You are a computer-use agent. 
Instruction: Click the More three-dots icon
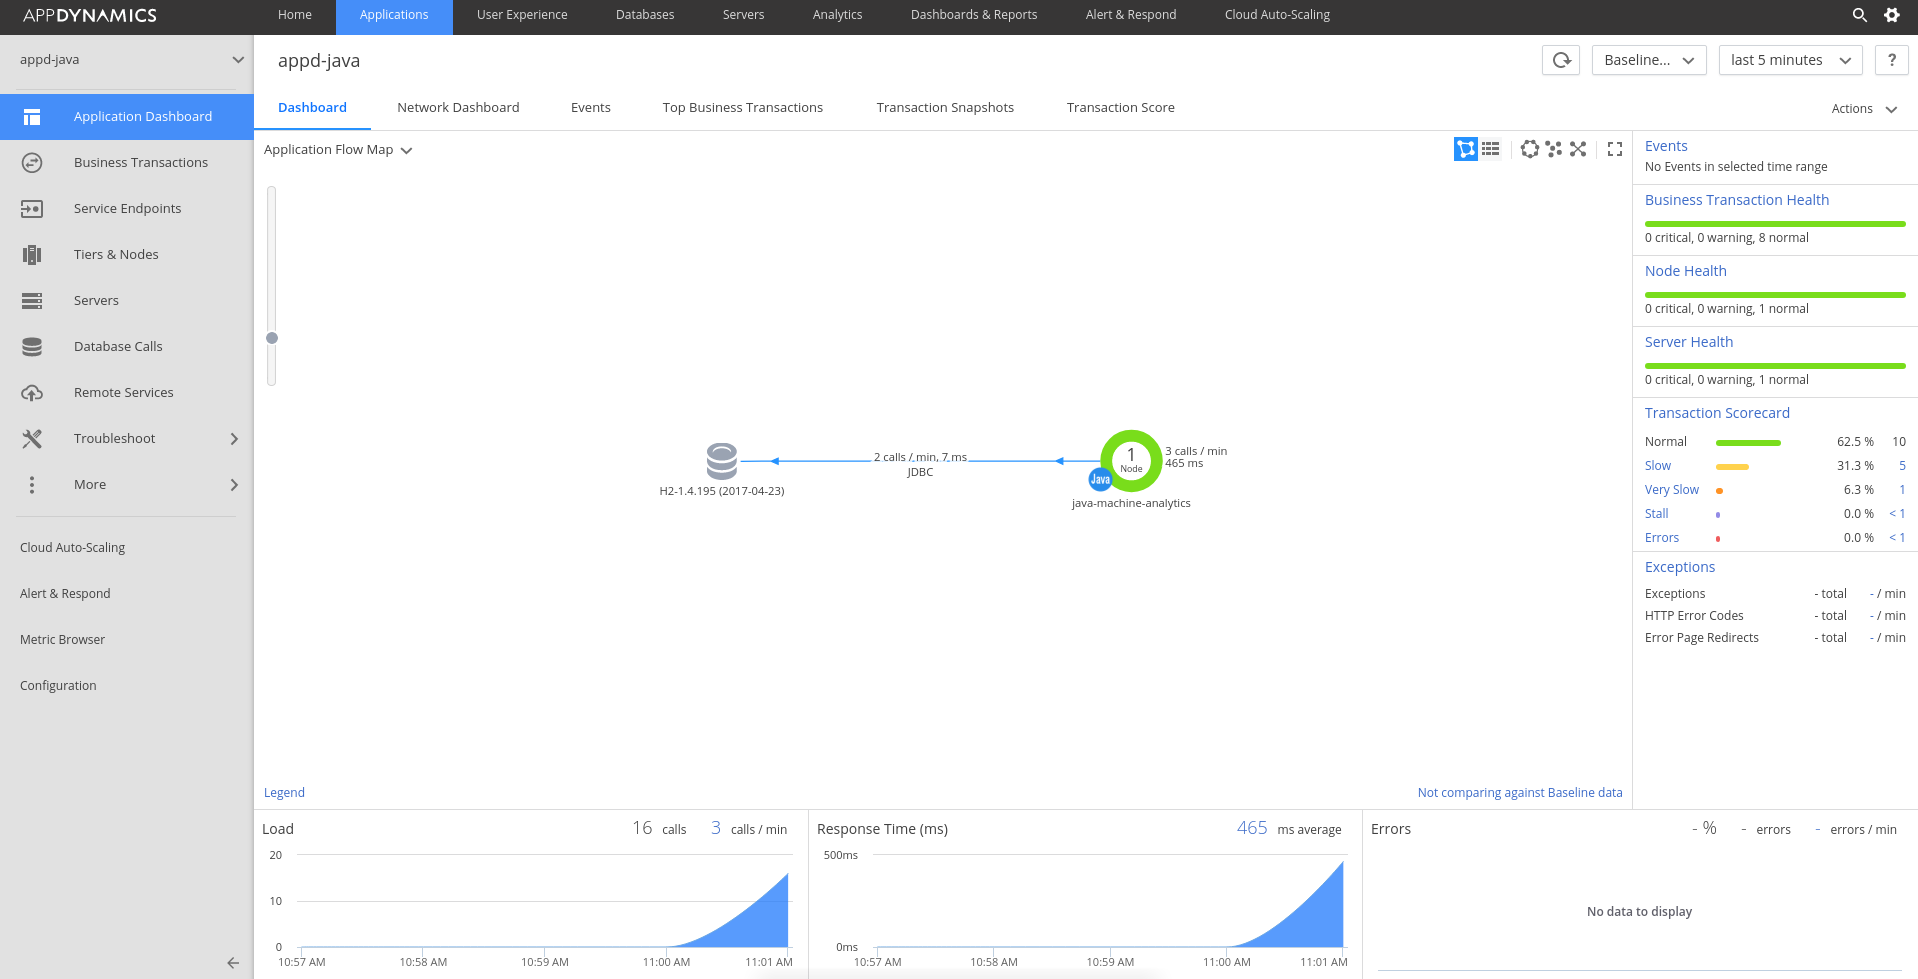pos(32,485)
